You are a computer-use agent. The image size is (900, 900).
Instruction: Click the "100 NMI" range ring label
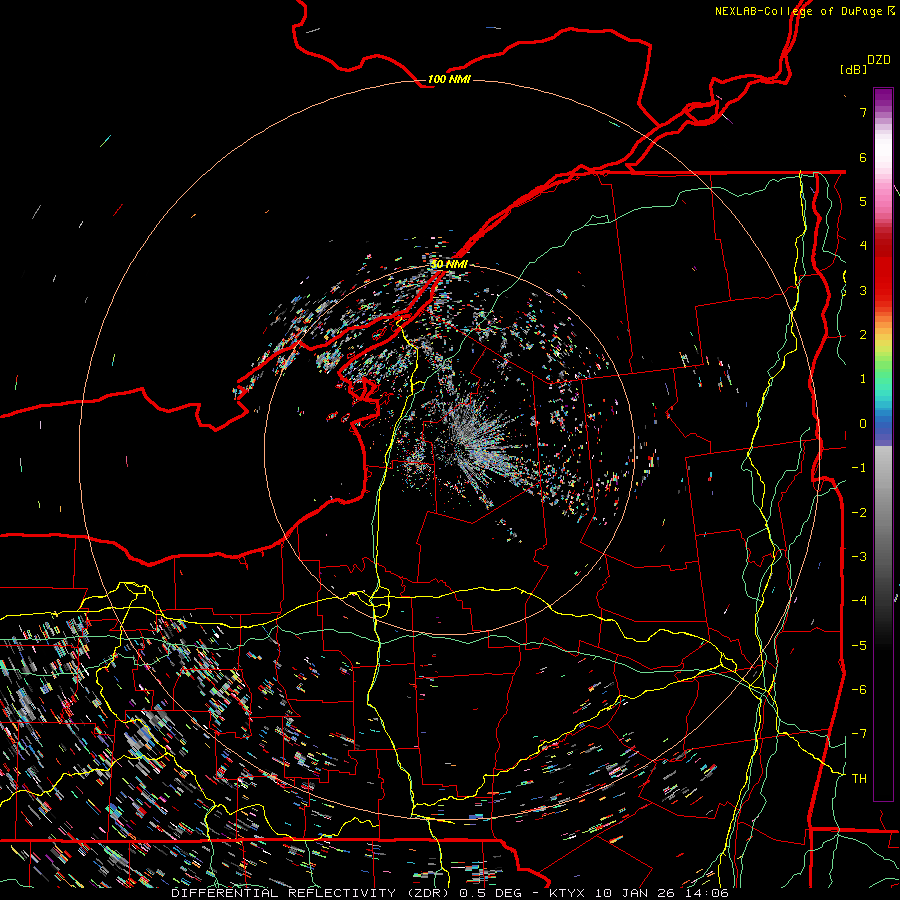point(449,79)
